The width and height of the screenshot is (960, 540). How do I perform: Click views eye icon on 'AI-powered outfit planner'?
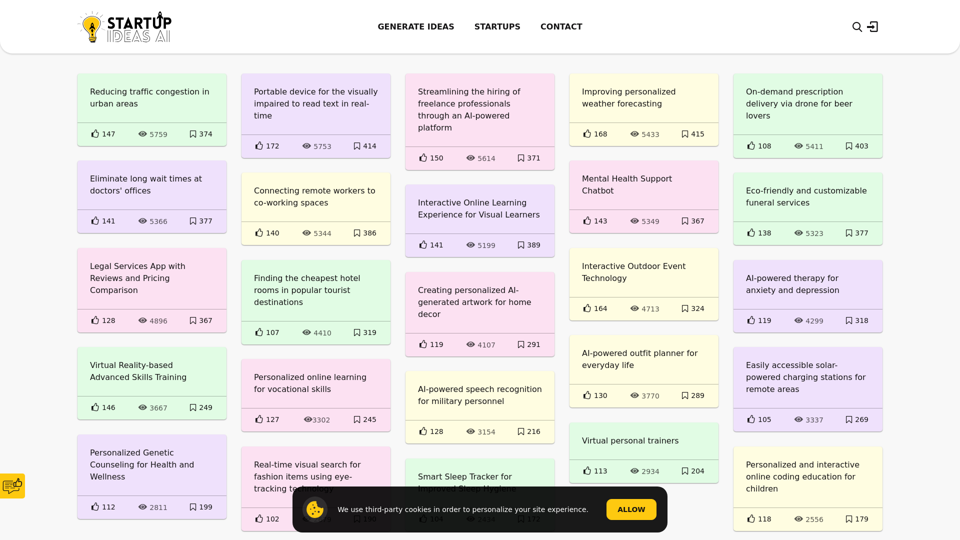coord(635,396)
